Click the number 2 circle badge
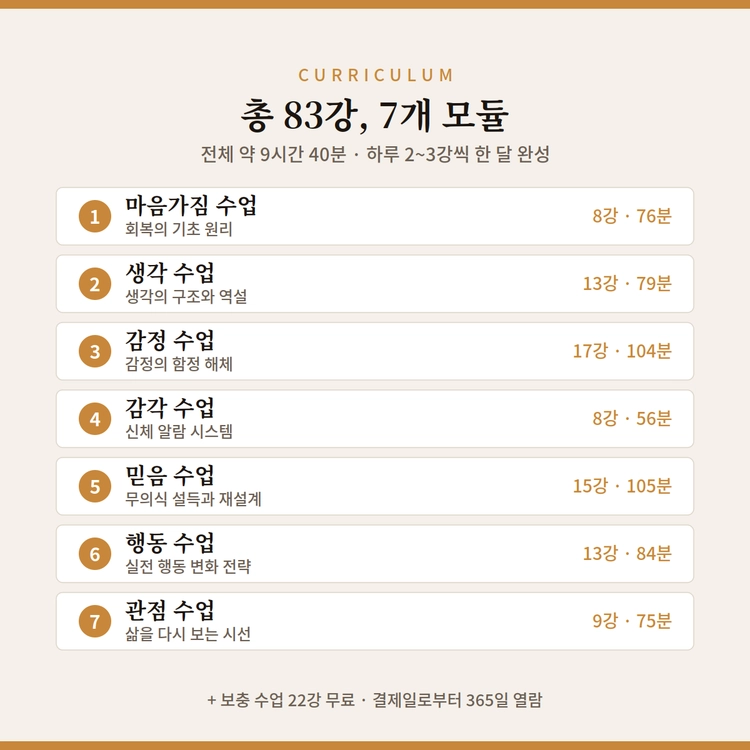The width and height of the screenshot is (750, 750). point(95,284)
